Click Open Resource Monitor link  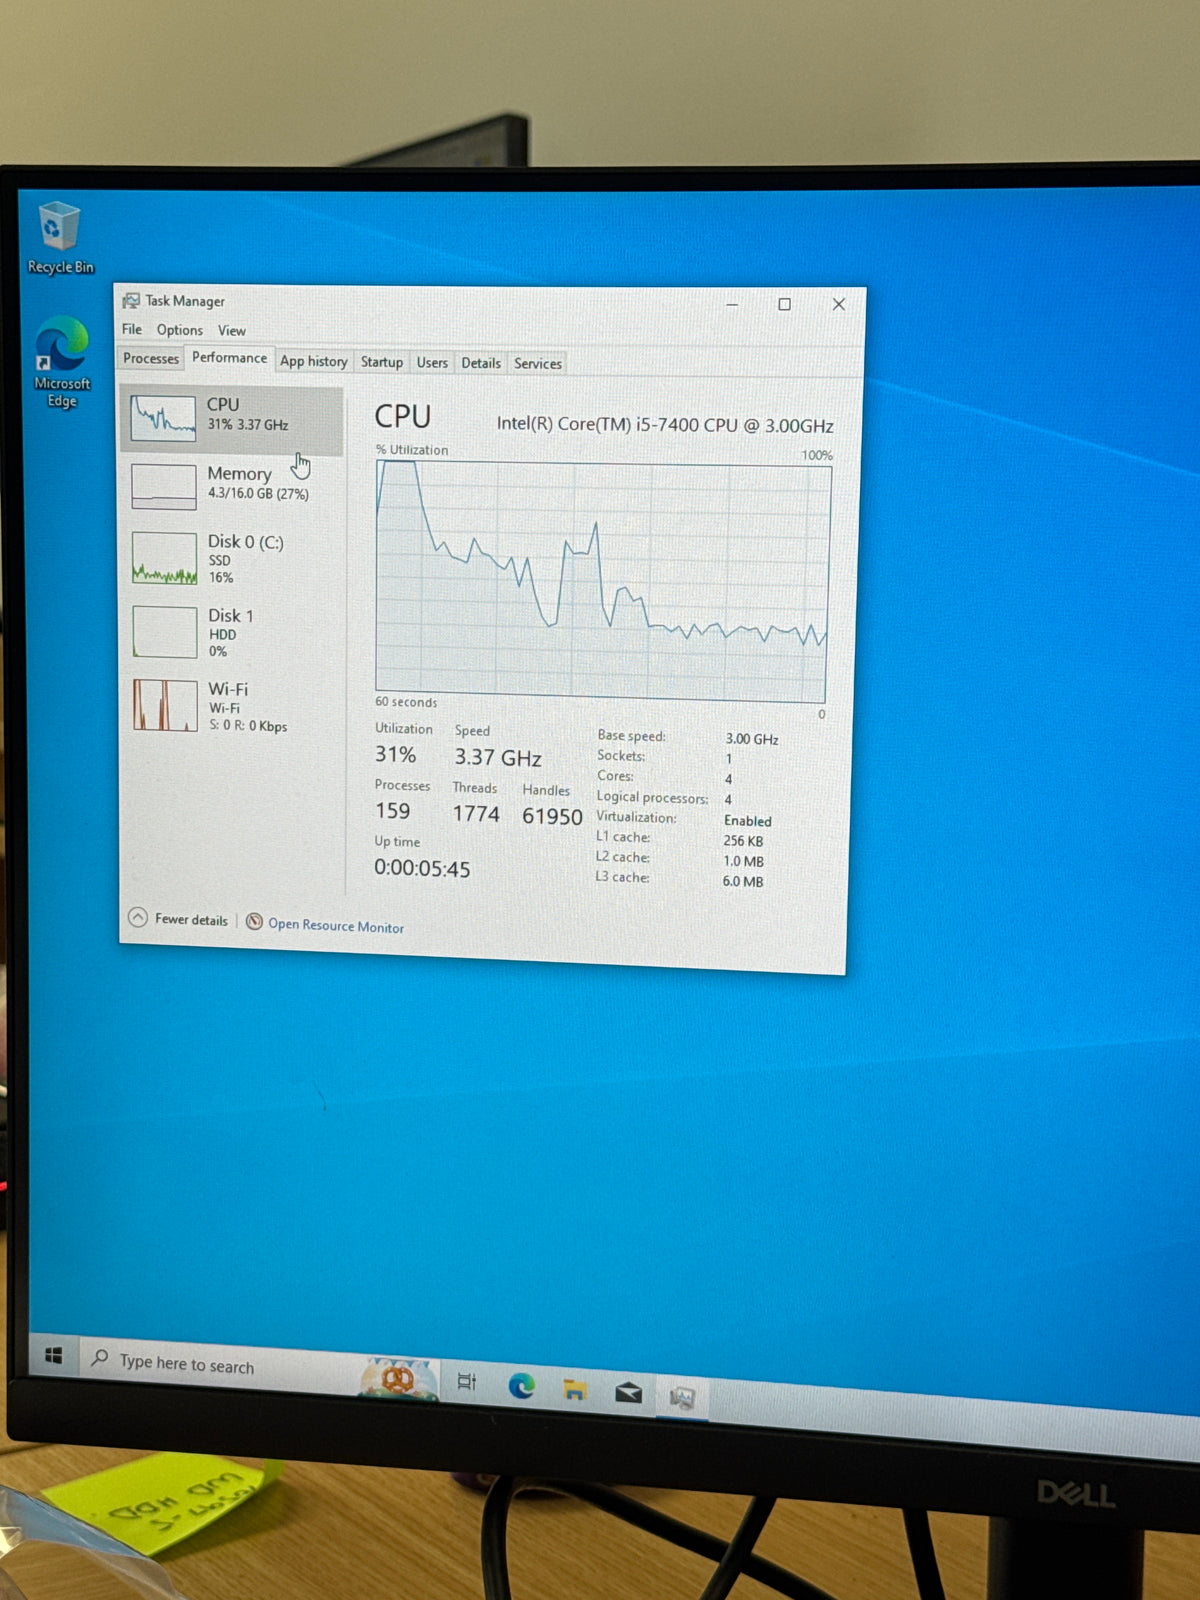pos(336,926)
